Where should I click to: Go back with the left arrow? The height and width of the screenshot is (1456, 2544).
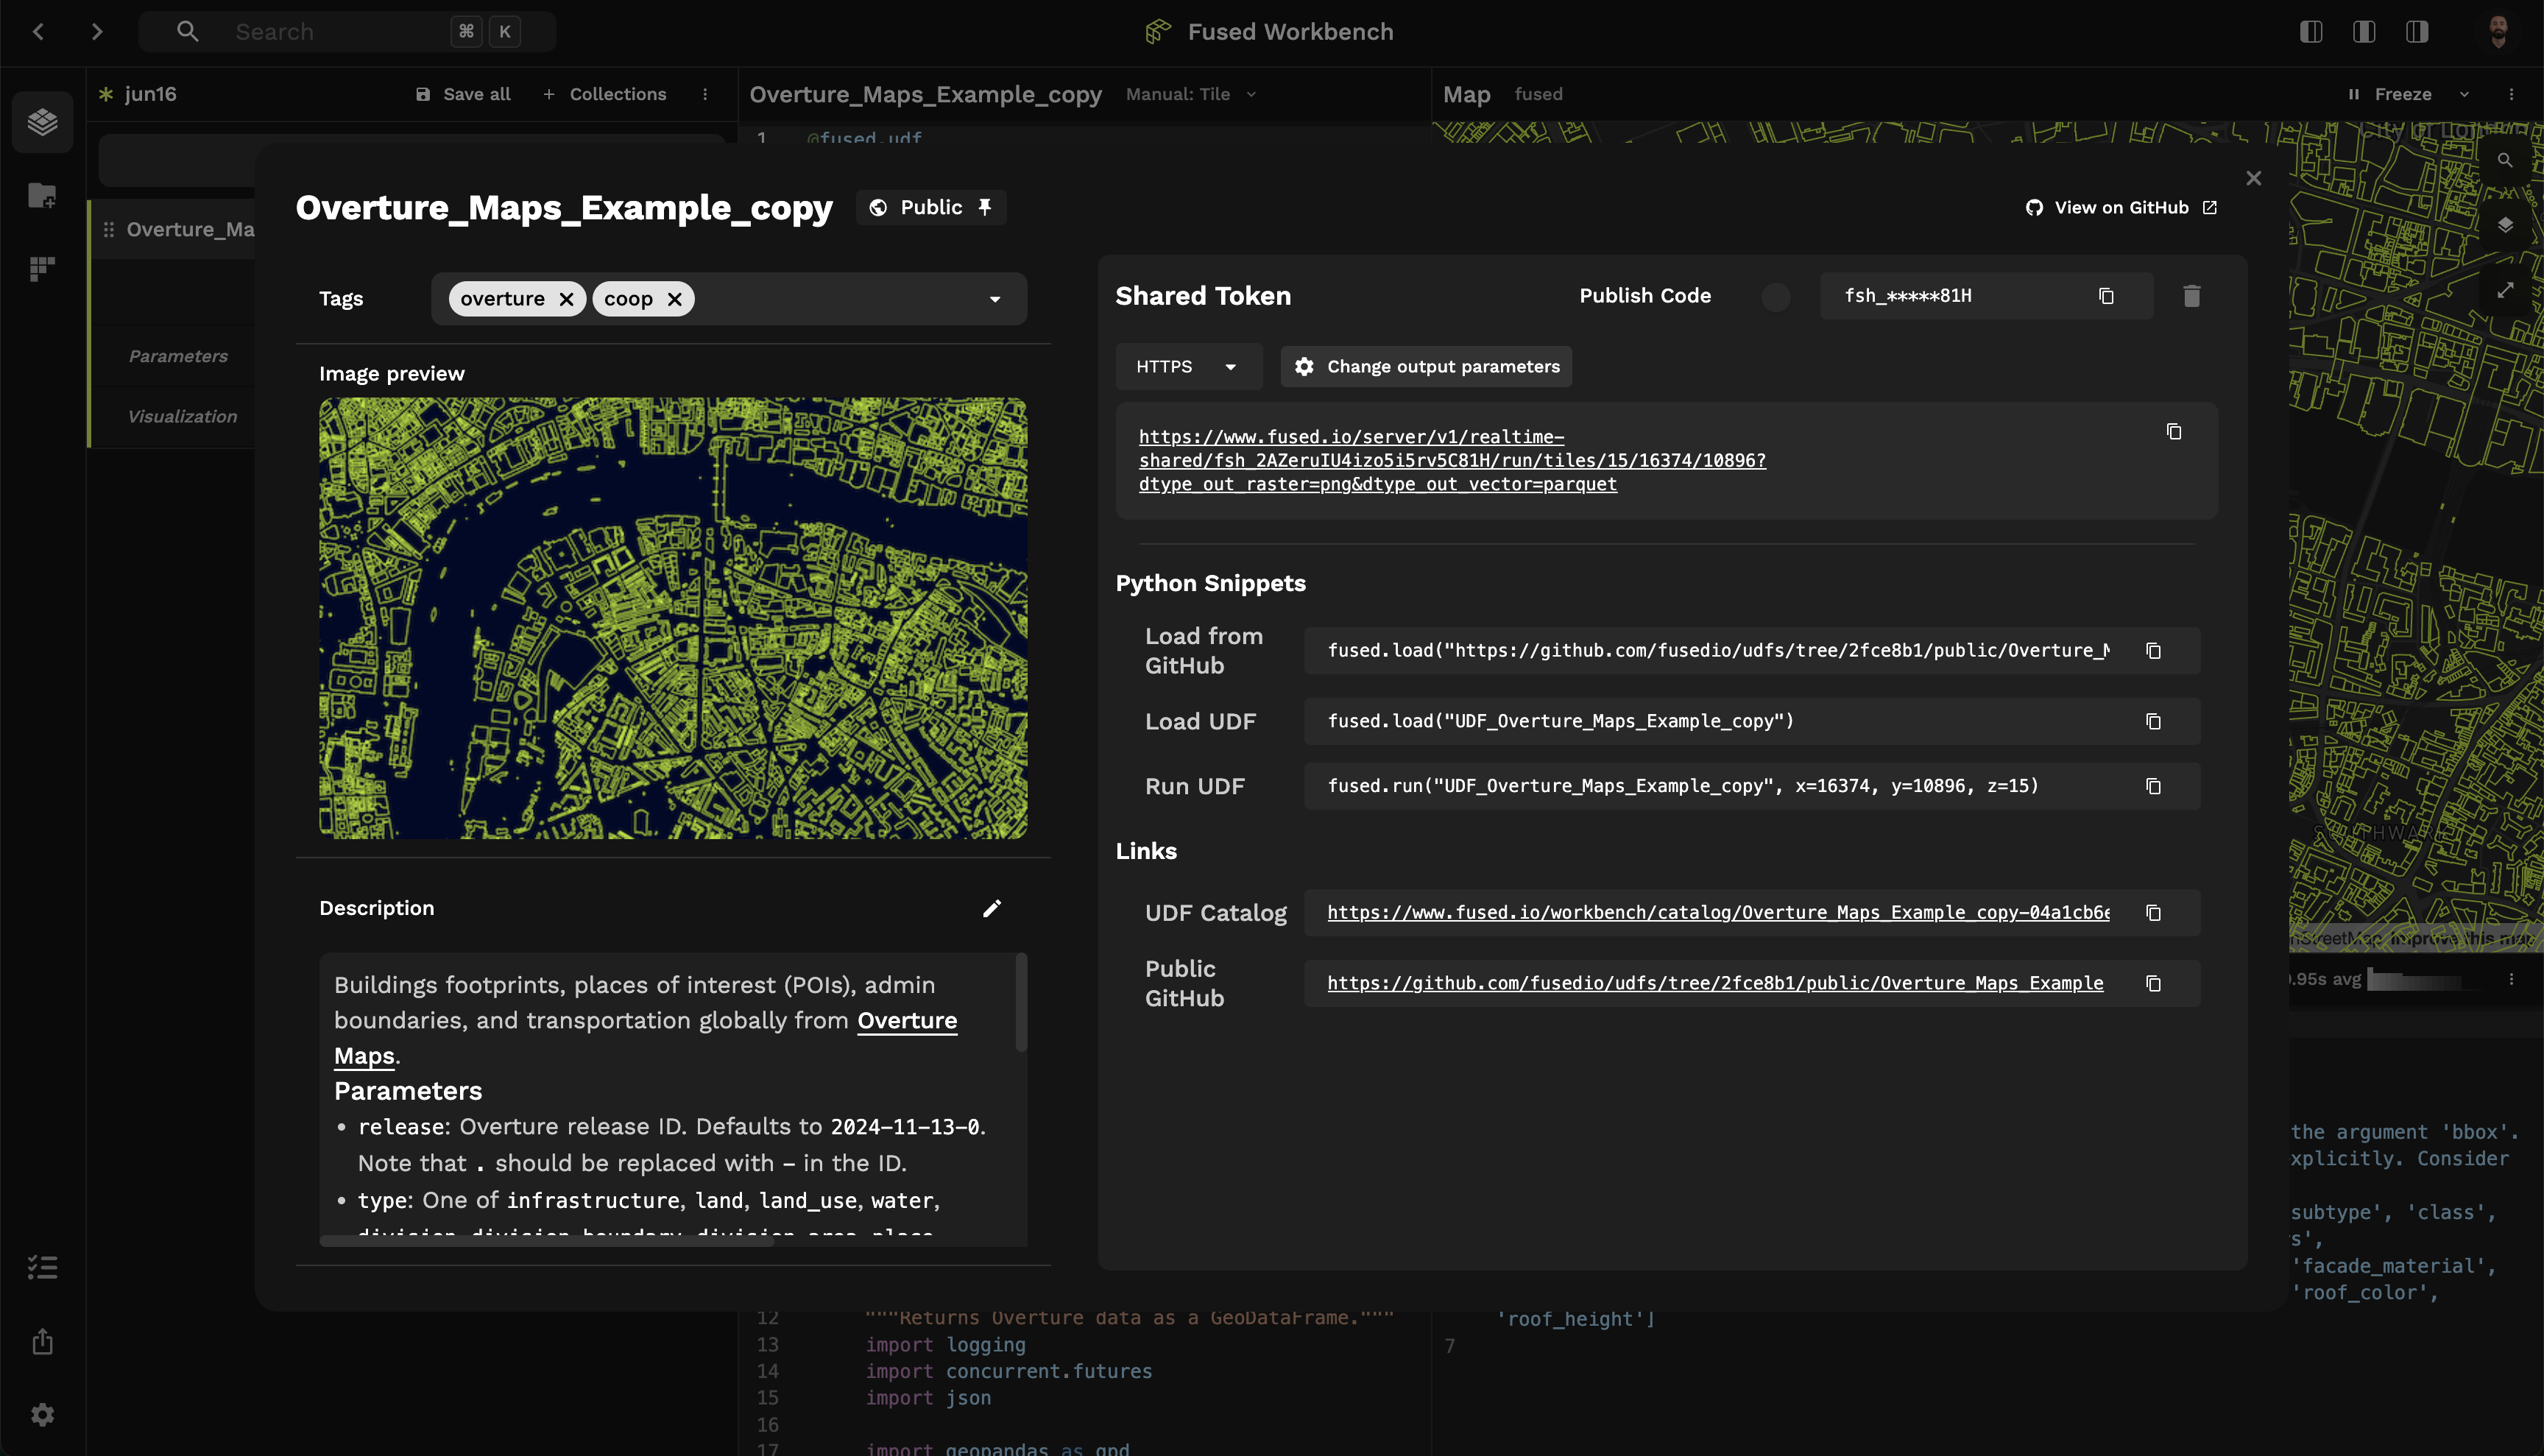point(38,32)
